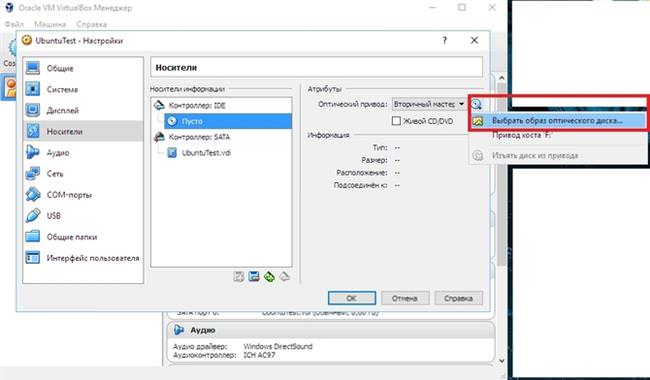
Task: Choose Привод хоста 'F:' menu item
Action: click(x=521, y=135)
